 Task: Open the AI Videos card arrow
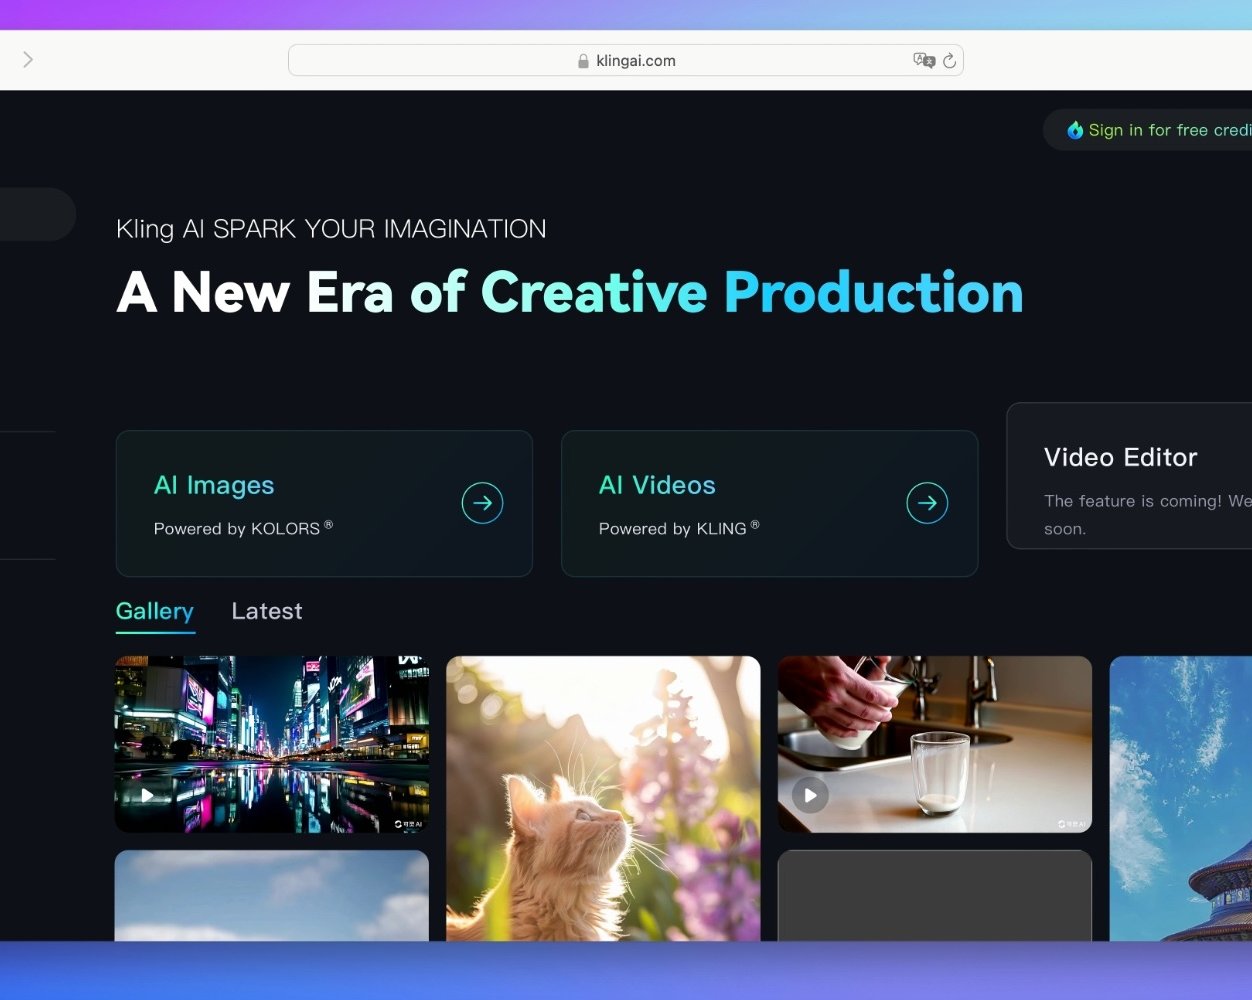click(x=927, y=503)
